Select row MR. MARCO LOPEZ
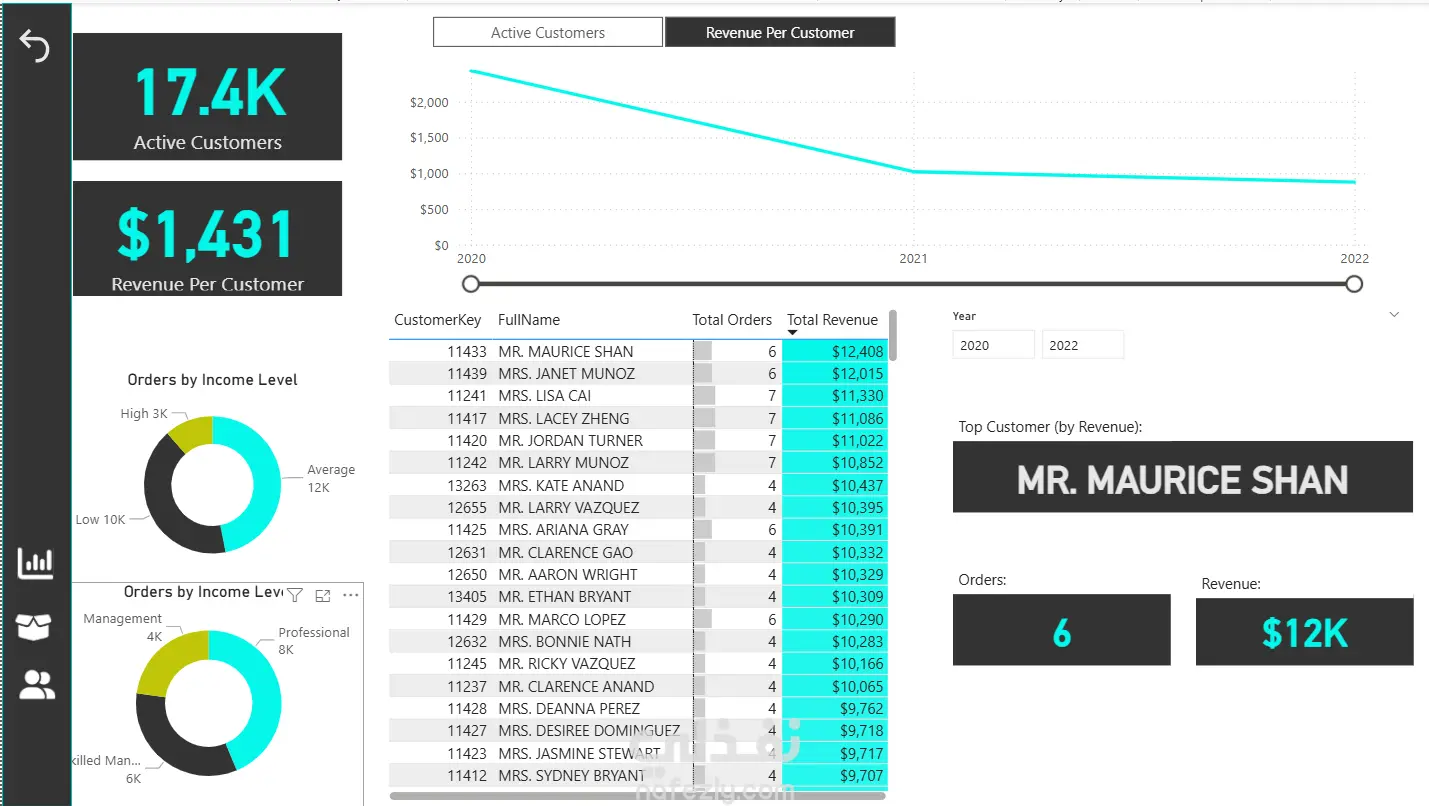 [x=638, y=619]
